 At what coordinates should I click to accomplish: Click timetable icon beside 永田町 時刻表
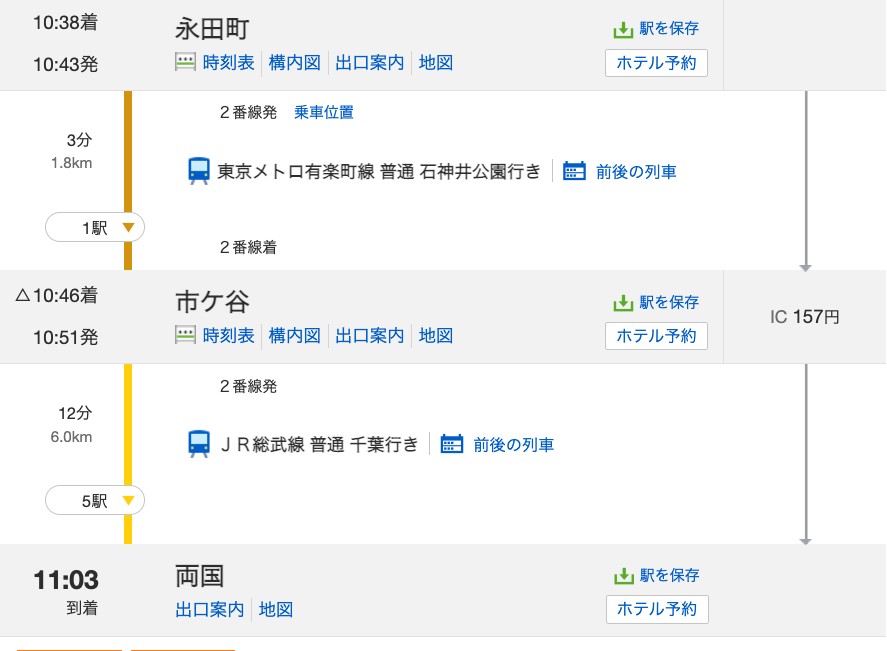pyautogui.click(x=186, y=62)
